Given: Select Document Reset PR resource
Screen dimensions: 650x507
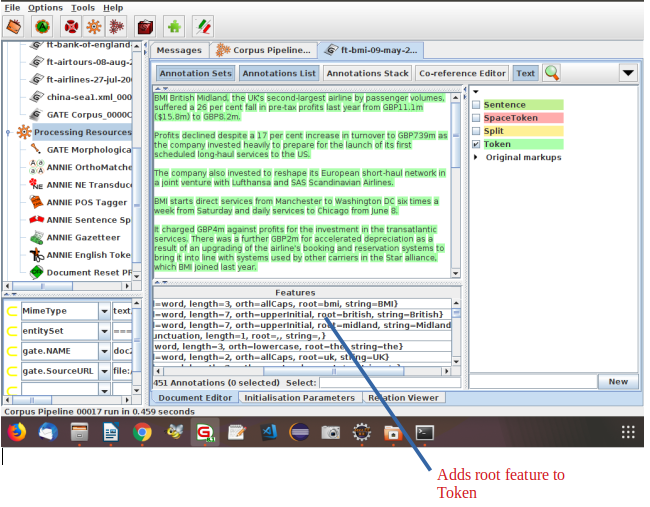Looking at the screenshot, I should tap(81, 272).
